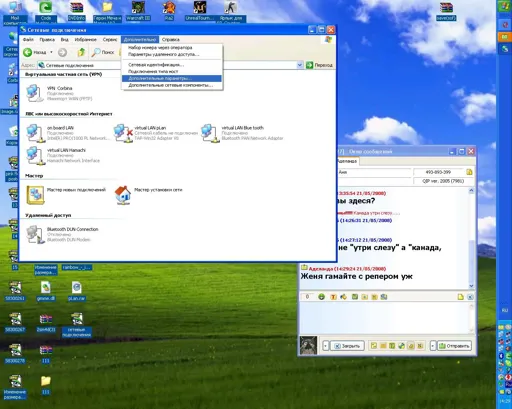Click the chat message input area

(x=385, y=317)
